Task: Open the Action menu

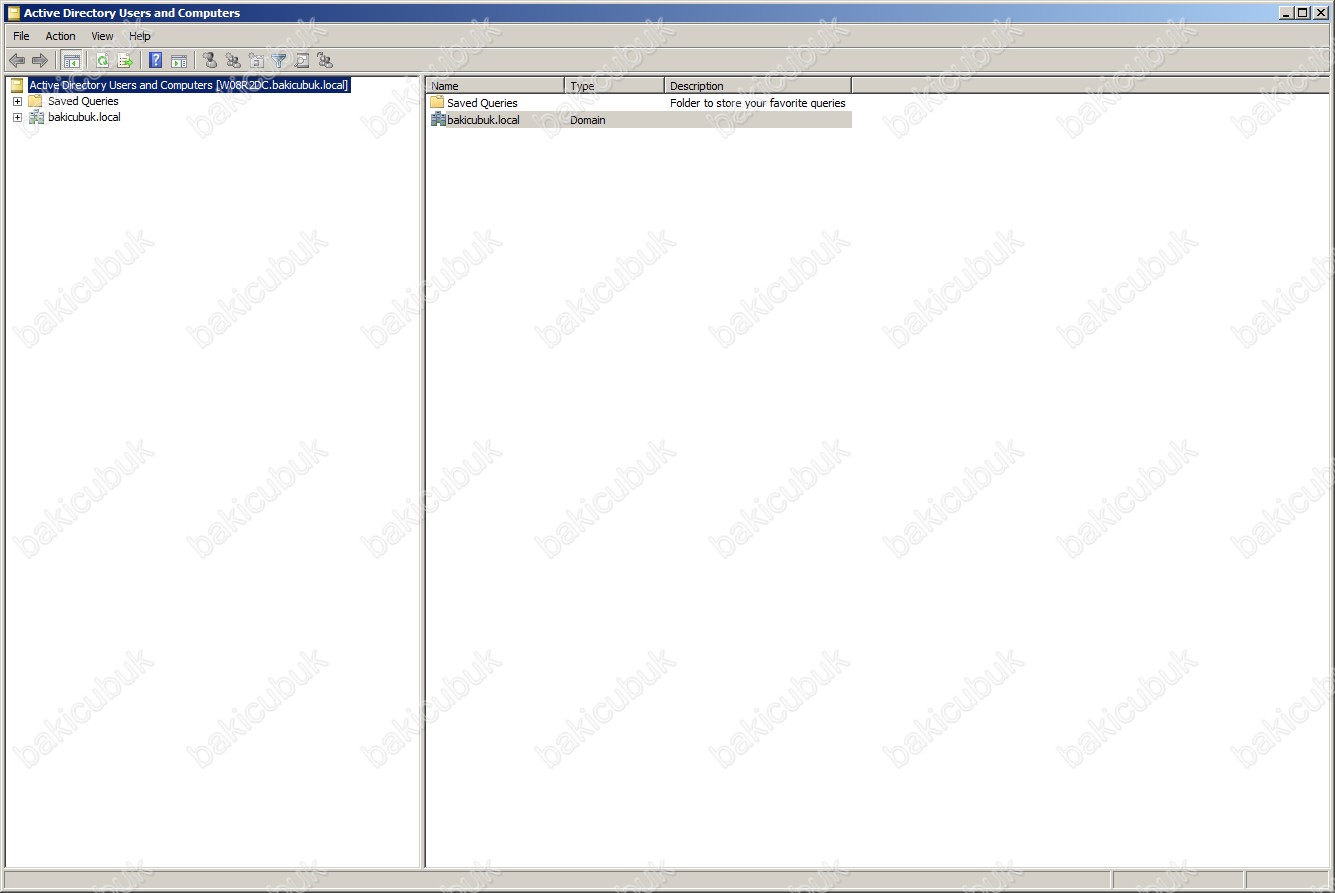Action: point(61,36)
